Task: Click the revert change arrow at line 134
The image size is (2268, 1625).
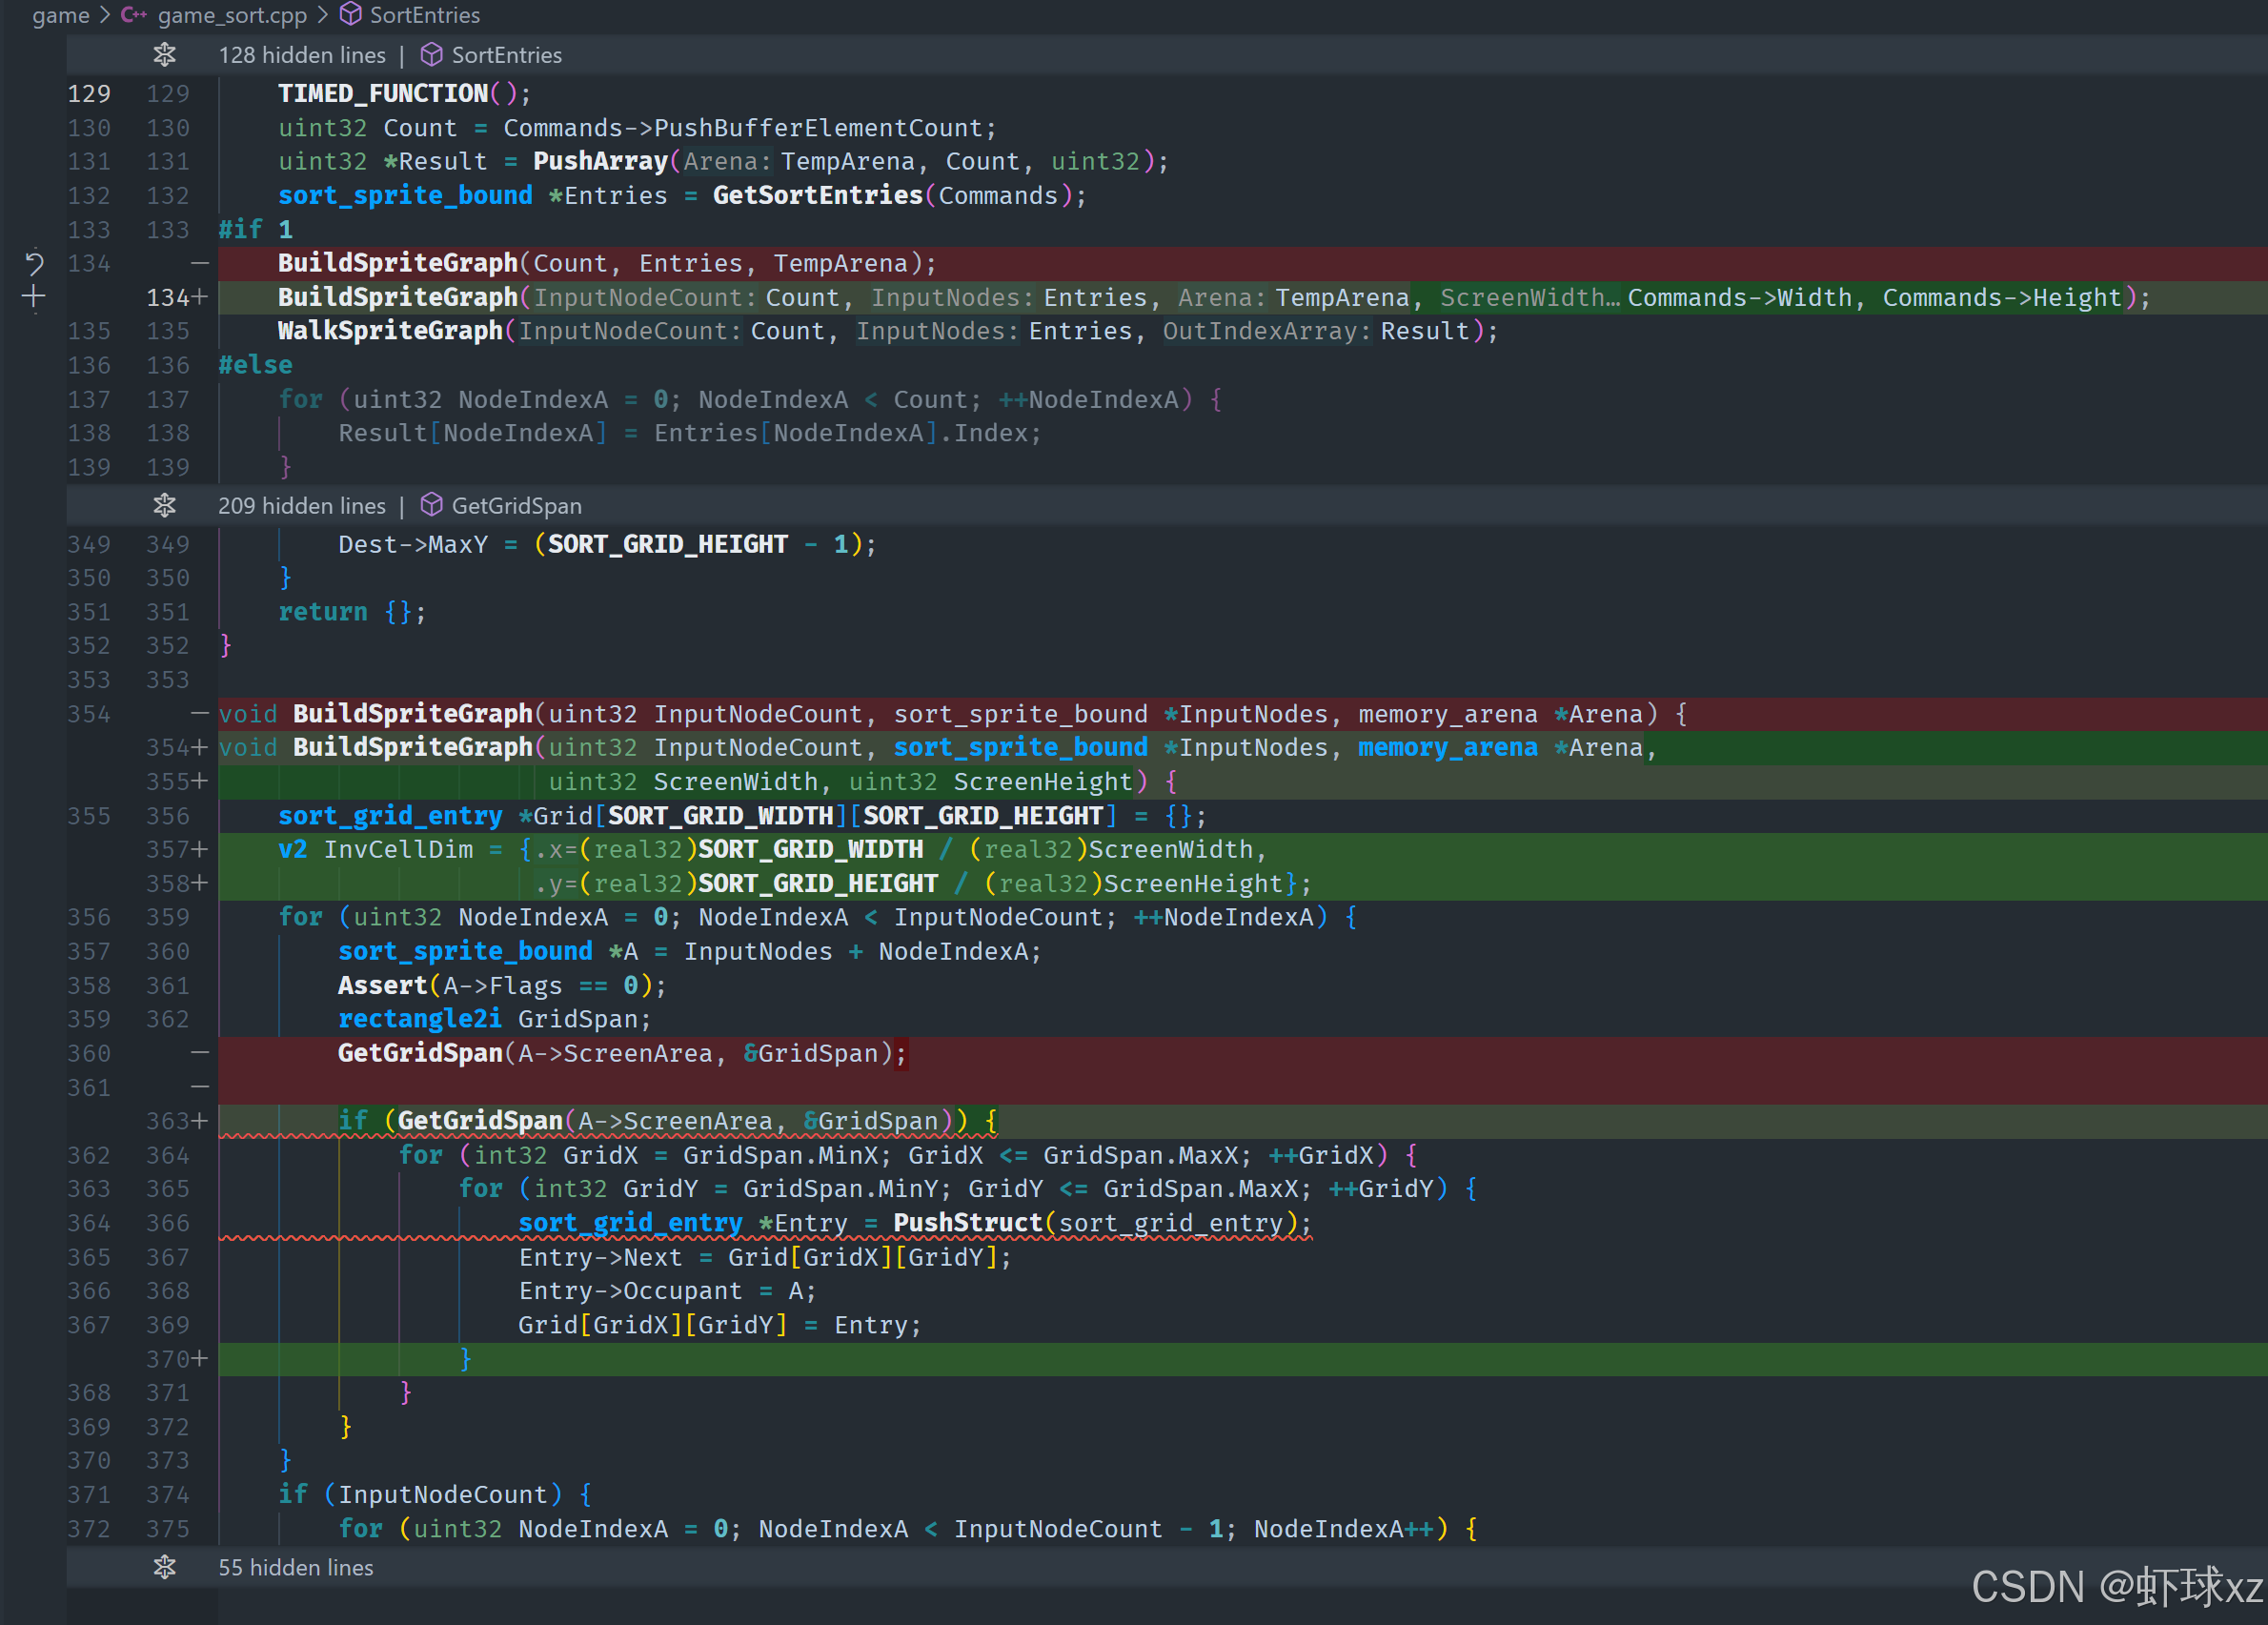Action: 34,263
